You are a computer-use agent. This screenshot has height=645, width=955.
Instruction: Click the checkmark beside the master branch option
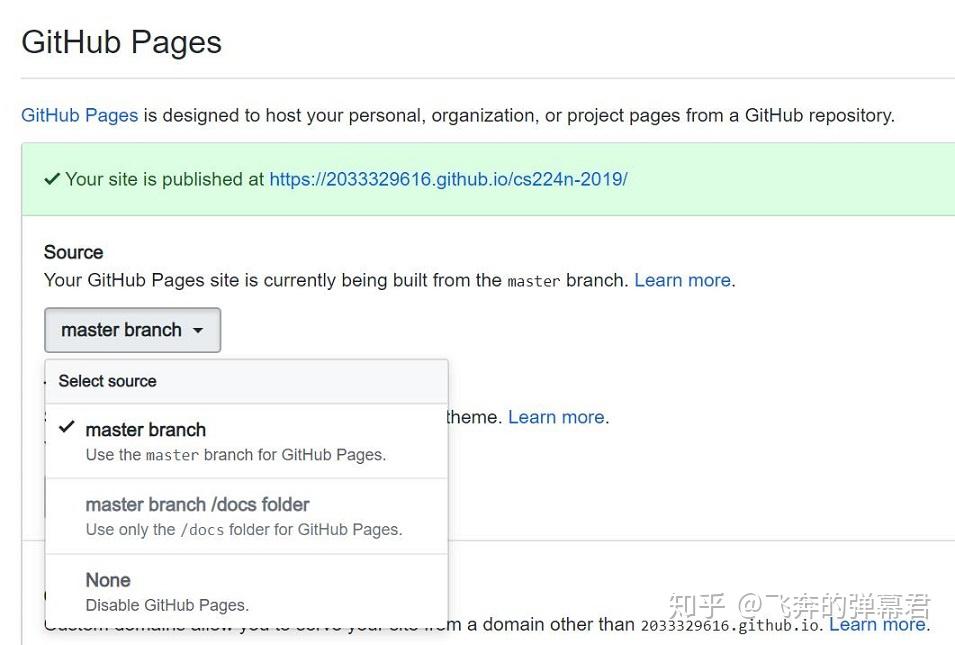click(67, 428)
